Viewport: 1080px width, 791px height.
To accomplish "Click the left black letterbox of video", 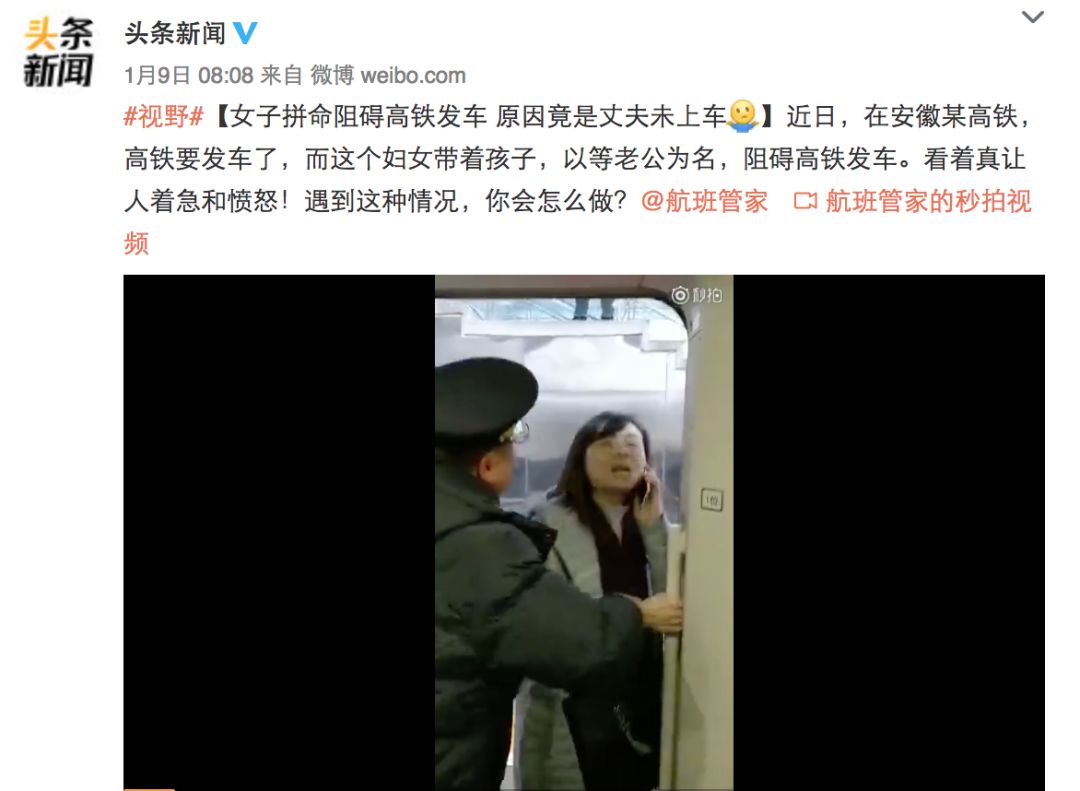I will click(279, 532).
